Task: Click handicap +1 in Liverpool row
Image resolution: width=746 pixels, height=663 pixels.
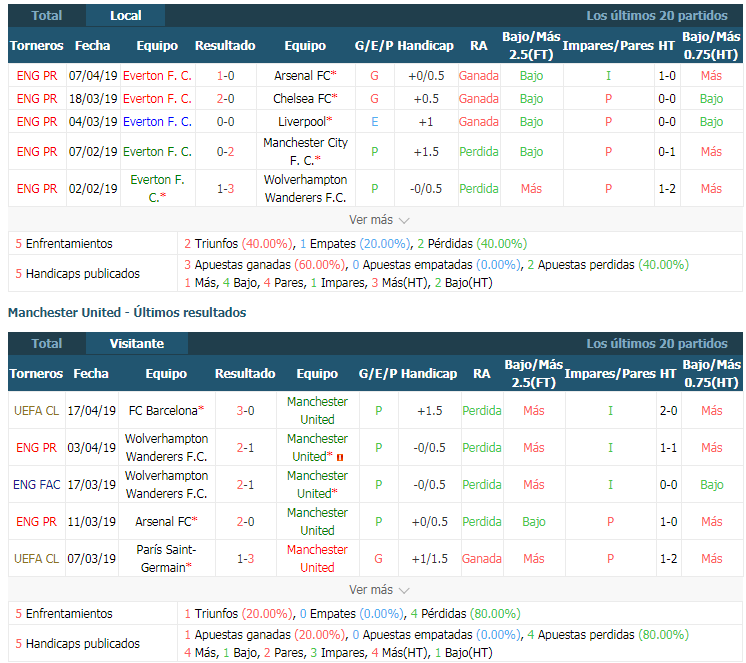Action: point(426,122)
